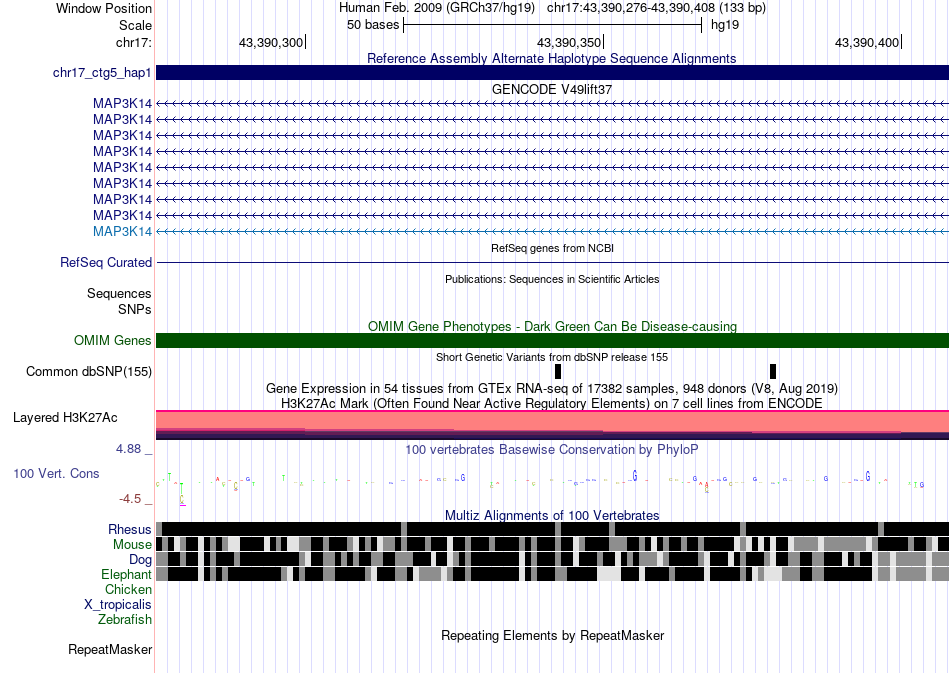Click the Rhesus species label
Image resolution: width=950 pixels, height=673 pixels.
tap(130, 529)
